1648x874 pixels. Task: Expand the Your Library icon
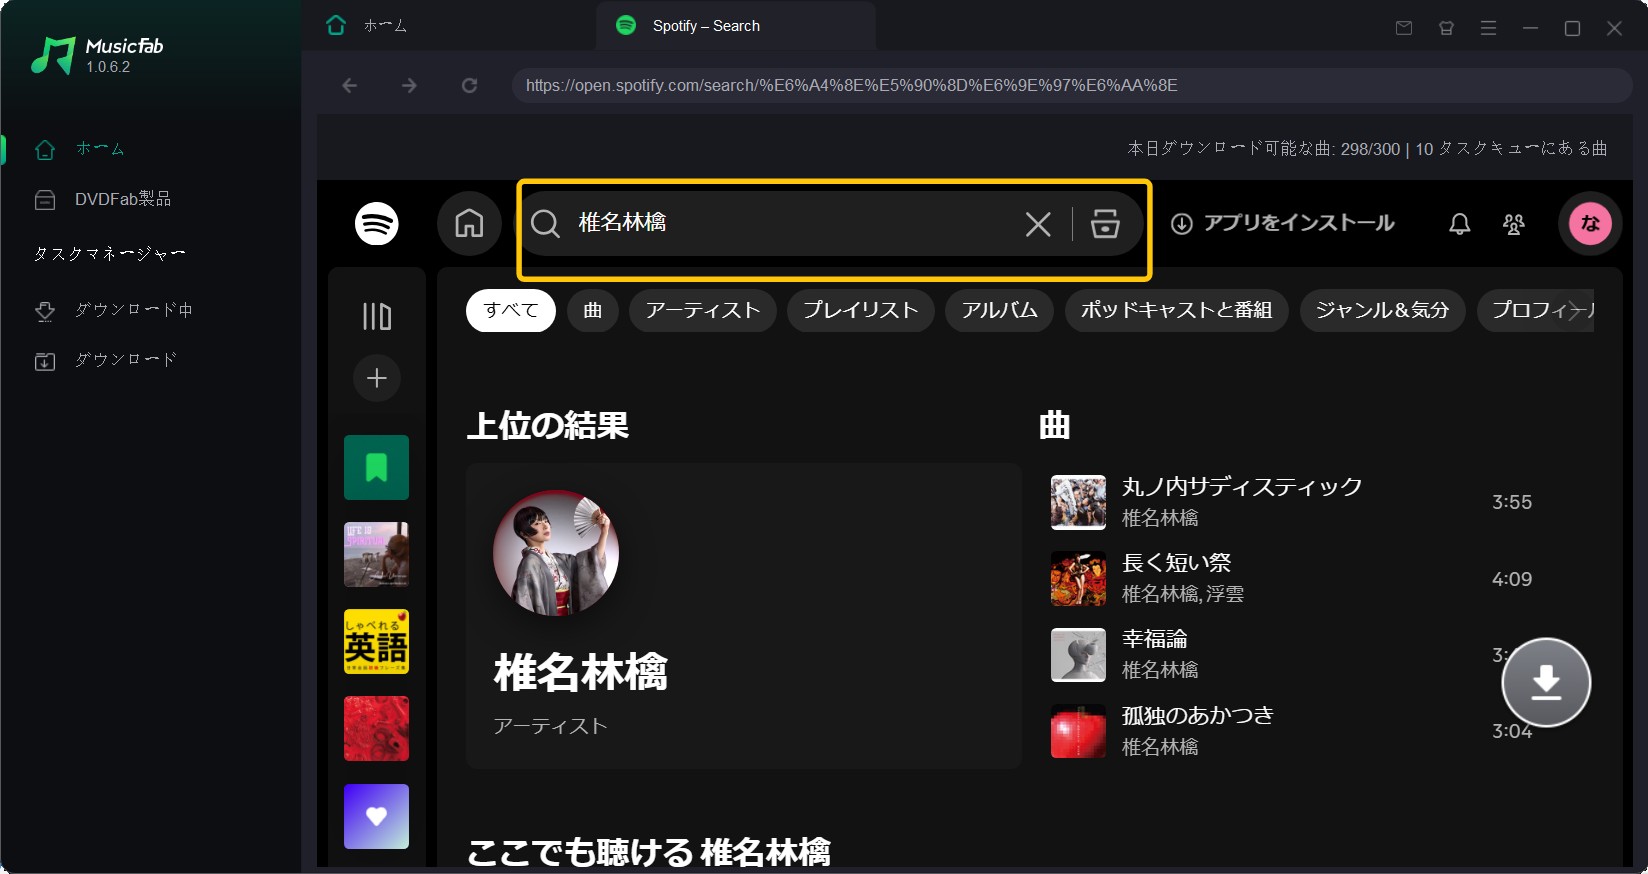tap(377, 316)
